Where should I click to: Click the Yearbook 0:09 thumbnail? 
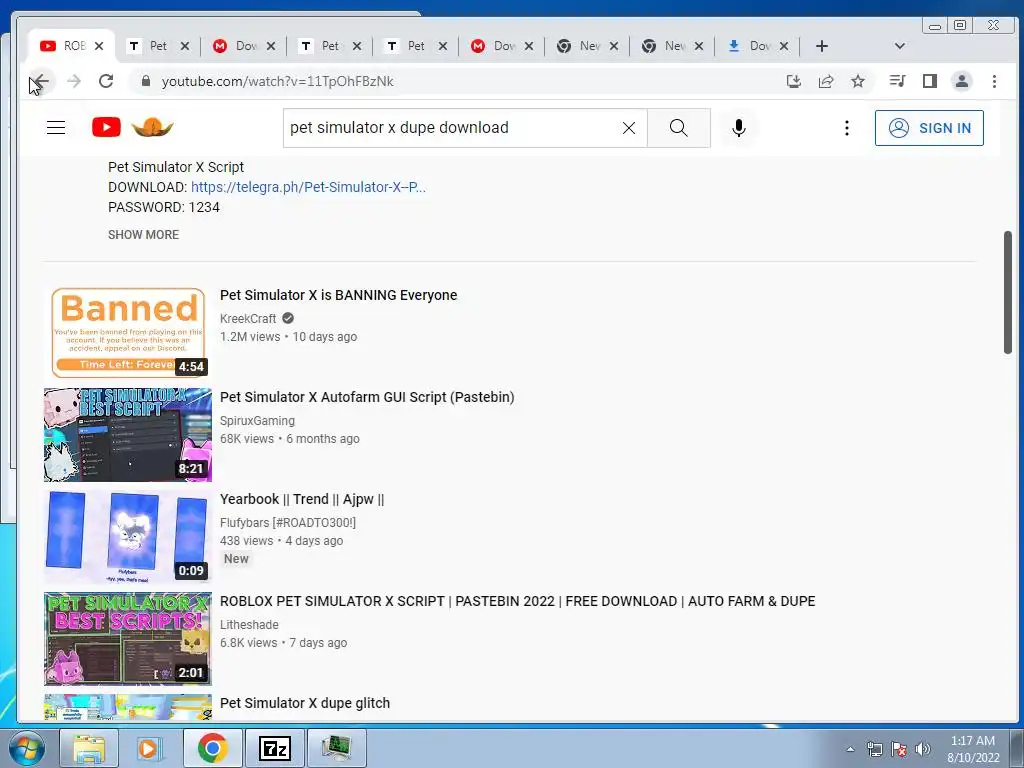[x=128, y=537]
